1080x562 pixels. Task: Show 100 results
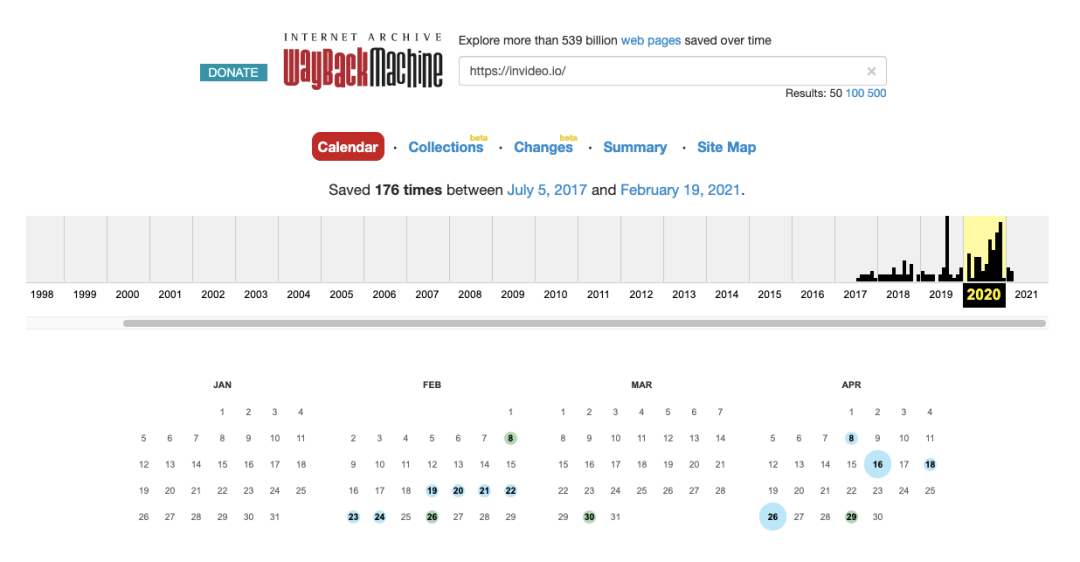point(854,93)
